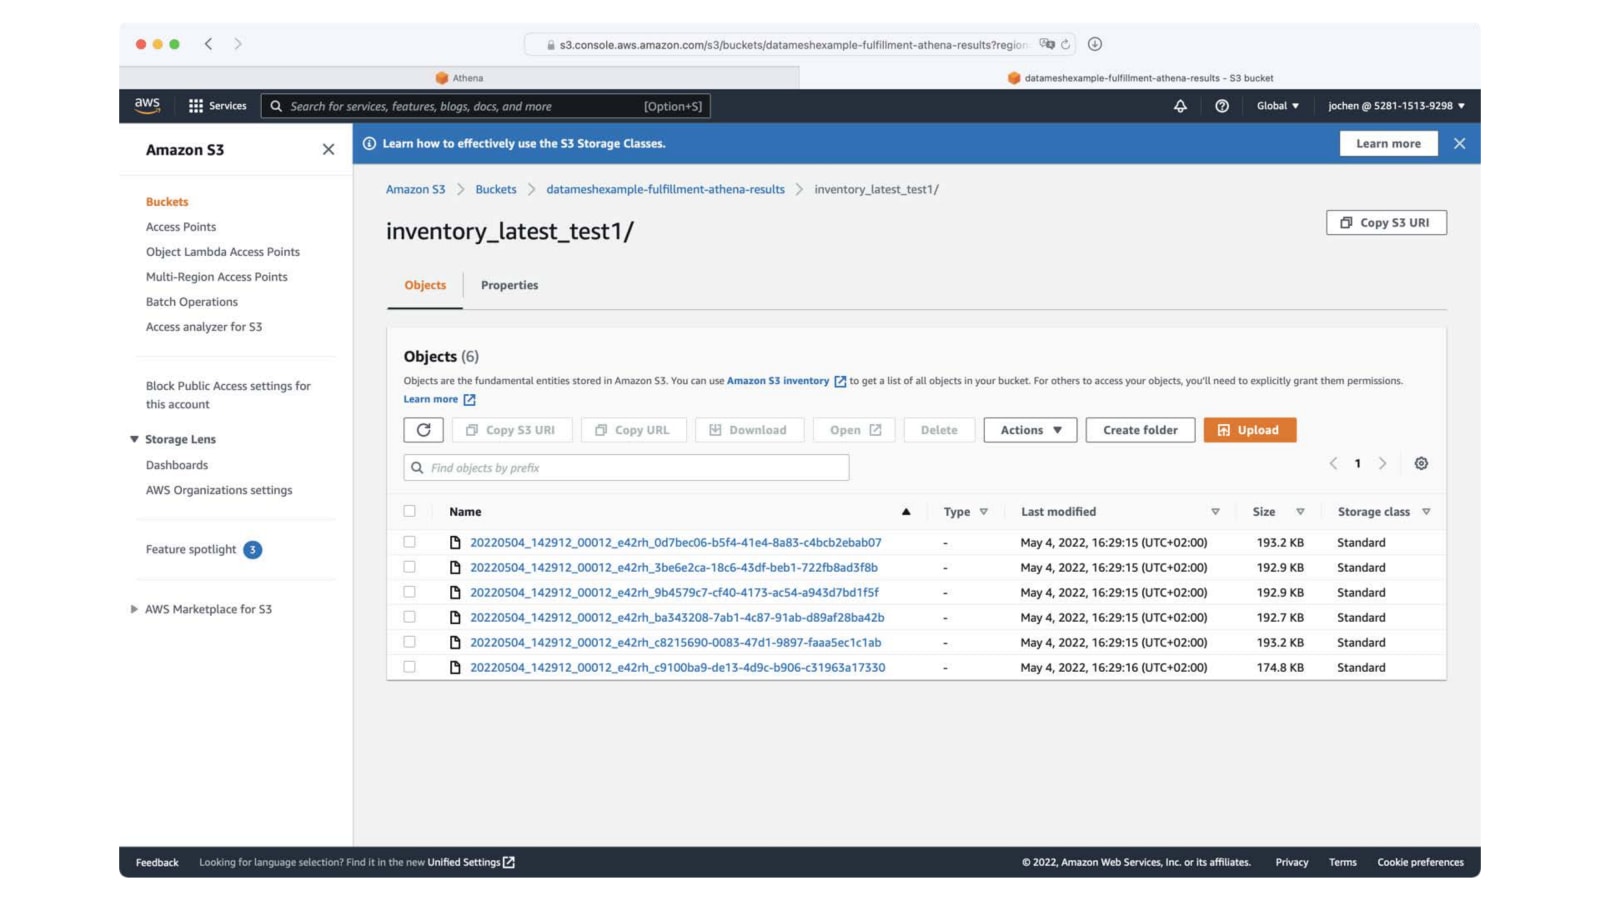This screenshot has width=1600, height=900.
Task: Click file icon for 3be6e2ca object
Action: 455,567
